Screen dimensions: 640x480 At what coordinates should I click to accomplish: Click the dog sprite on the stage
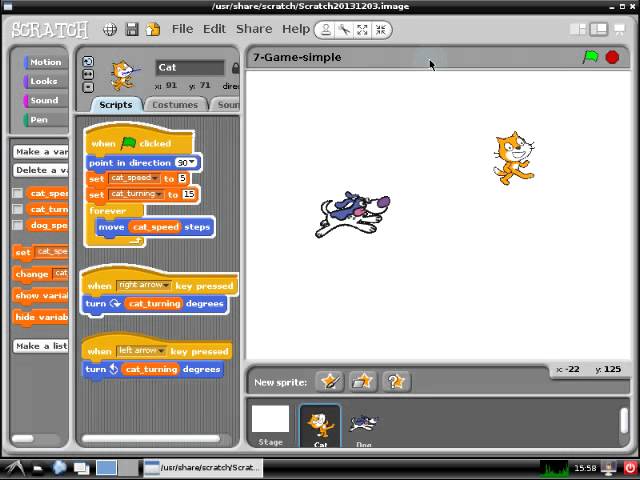tap(353, 214)
